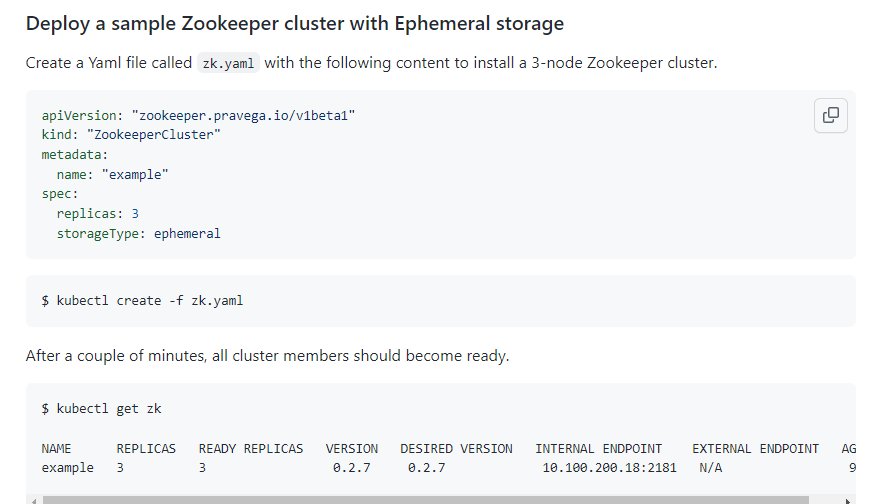This screenshot has height=504, width=875.
Task: Click the DESIRED VERSION column header
Action: pyautogui.click(x=456, y=449)
